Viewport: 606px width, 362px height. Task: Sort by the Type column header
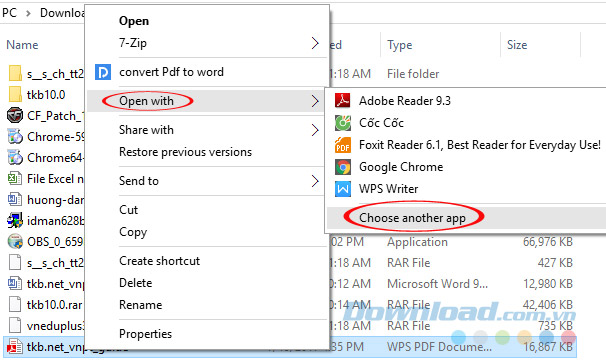400,45
